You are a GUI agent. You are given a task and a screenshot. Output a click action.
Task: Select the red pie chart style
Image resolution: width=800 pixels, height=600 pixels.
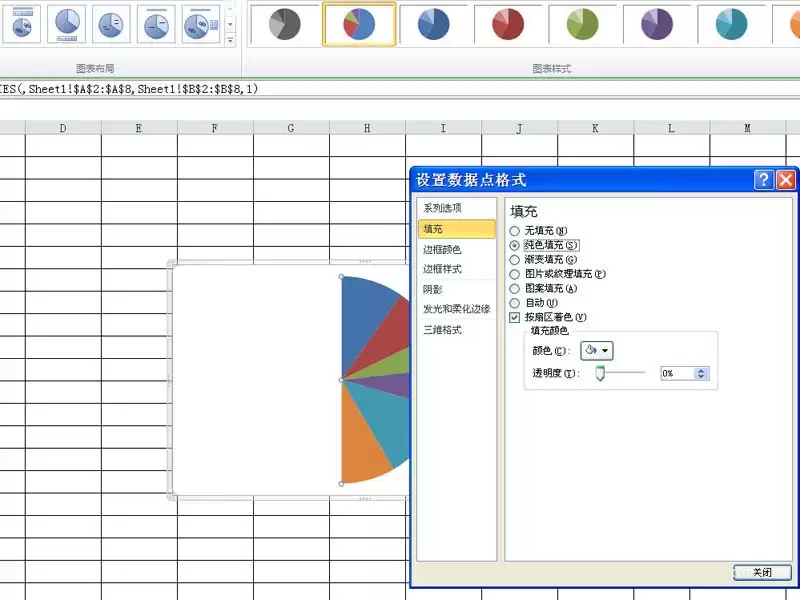(x=508, y=25)
